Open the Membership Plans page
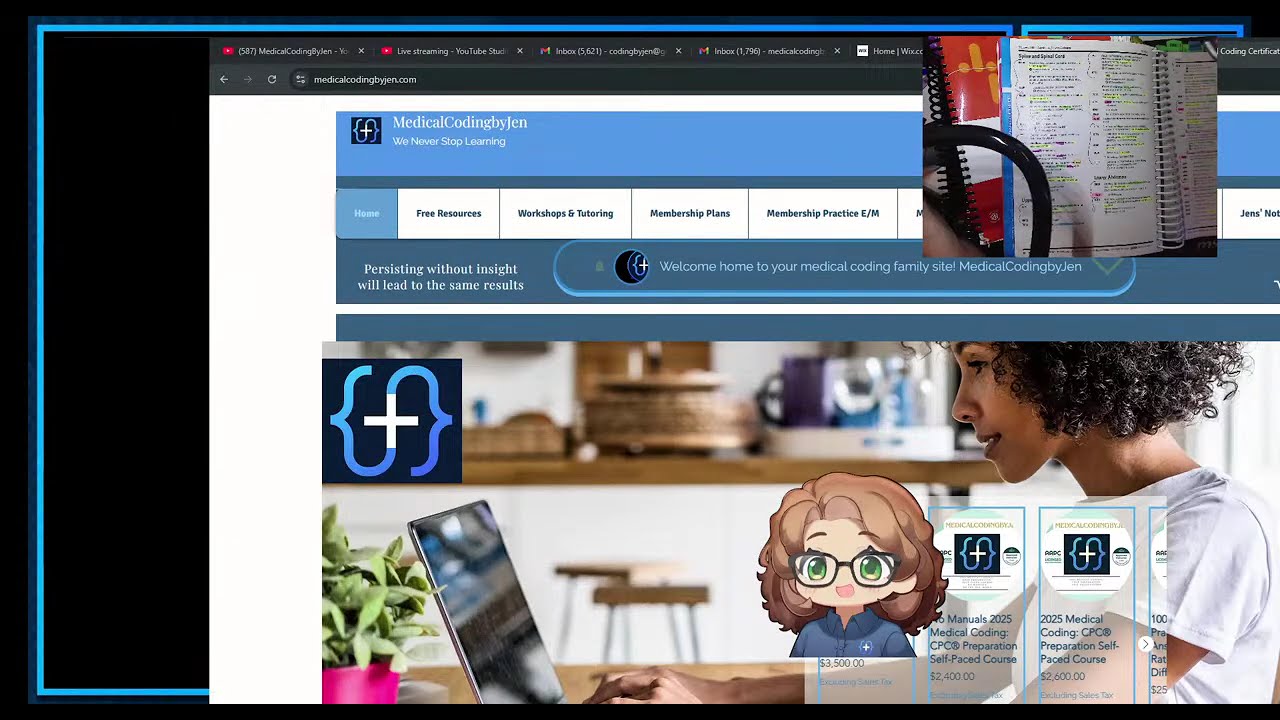The width and height of the screenshot is (1280, 720). 690,213
